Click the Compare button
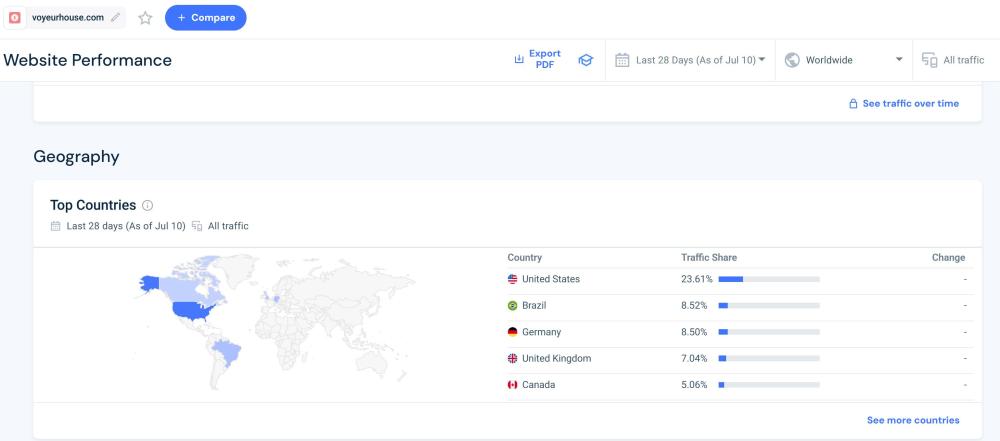Viewport: 1000px width, 441px height. pos(205,17)
